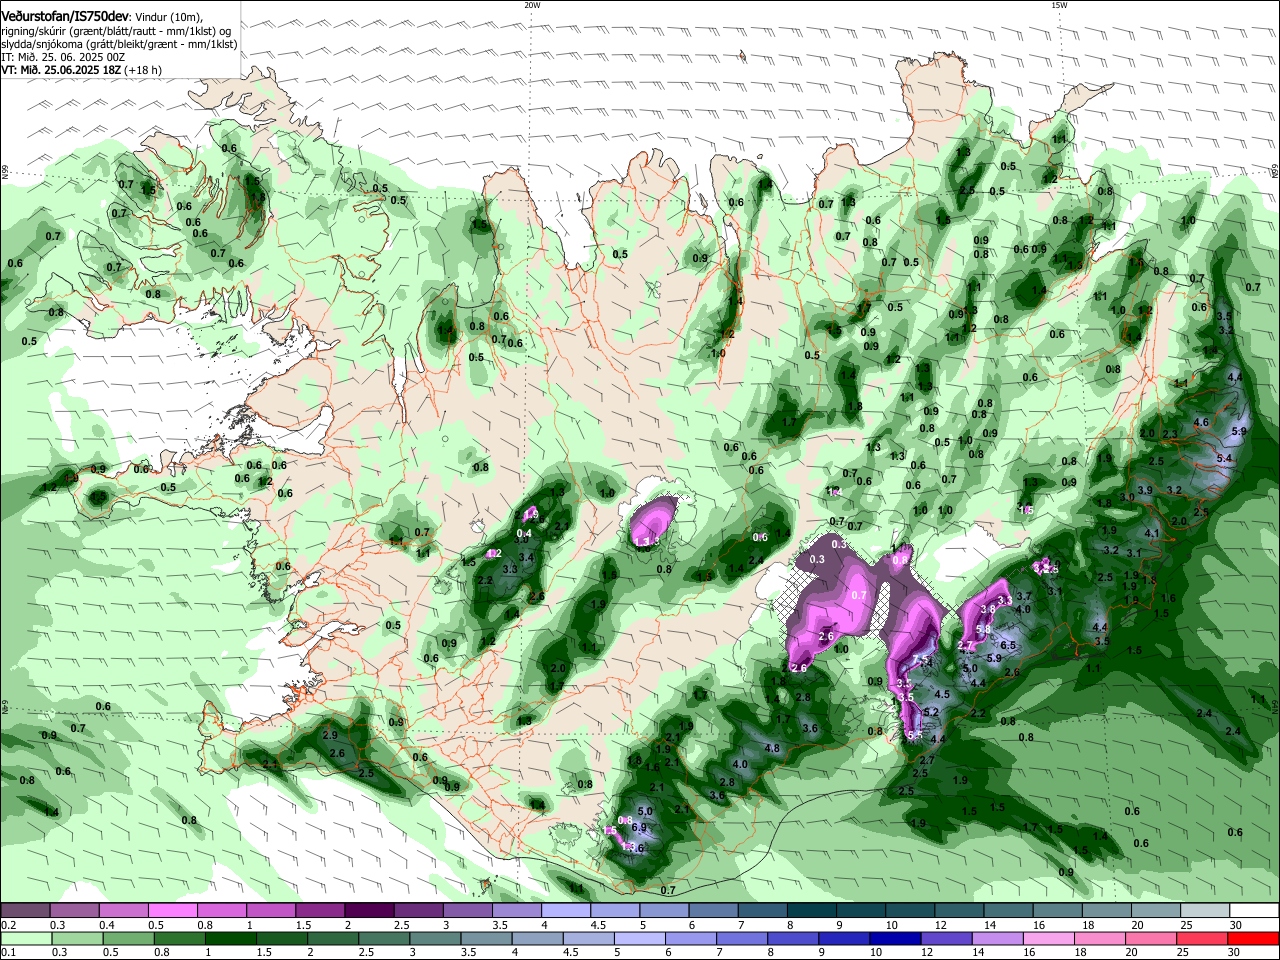This screenshot has height=960, width=1280.
Task: Pick the 2.5 gray-green swatch in lower legend row
Action: point(384,939)
